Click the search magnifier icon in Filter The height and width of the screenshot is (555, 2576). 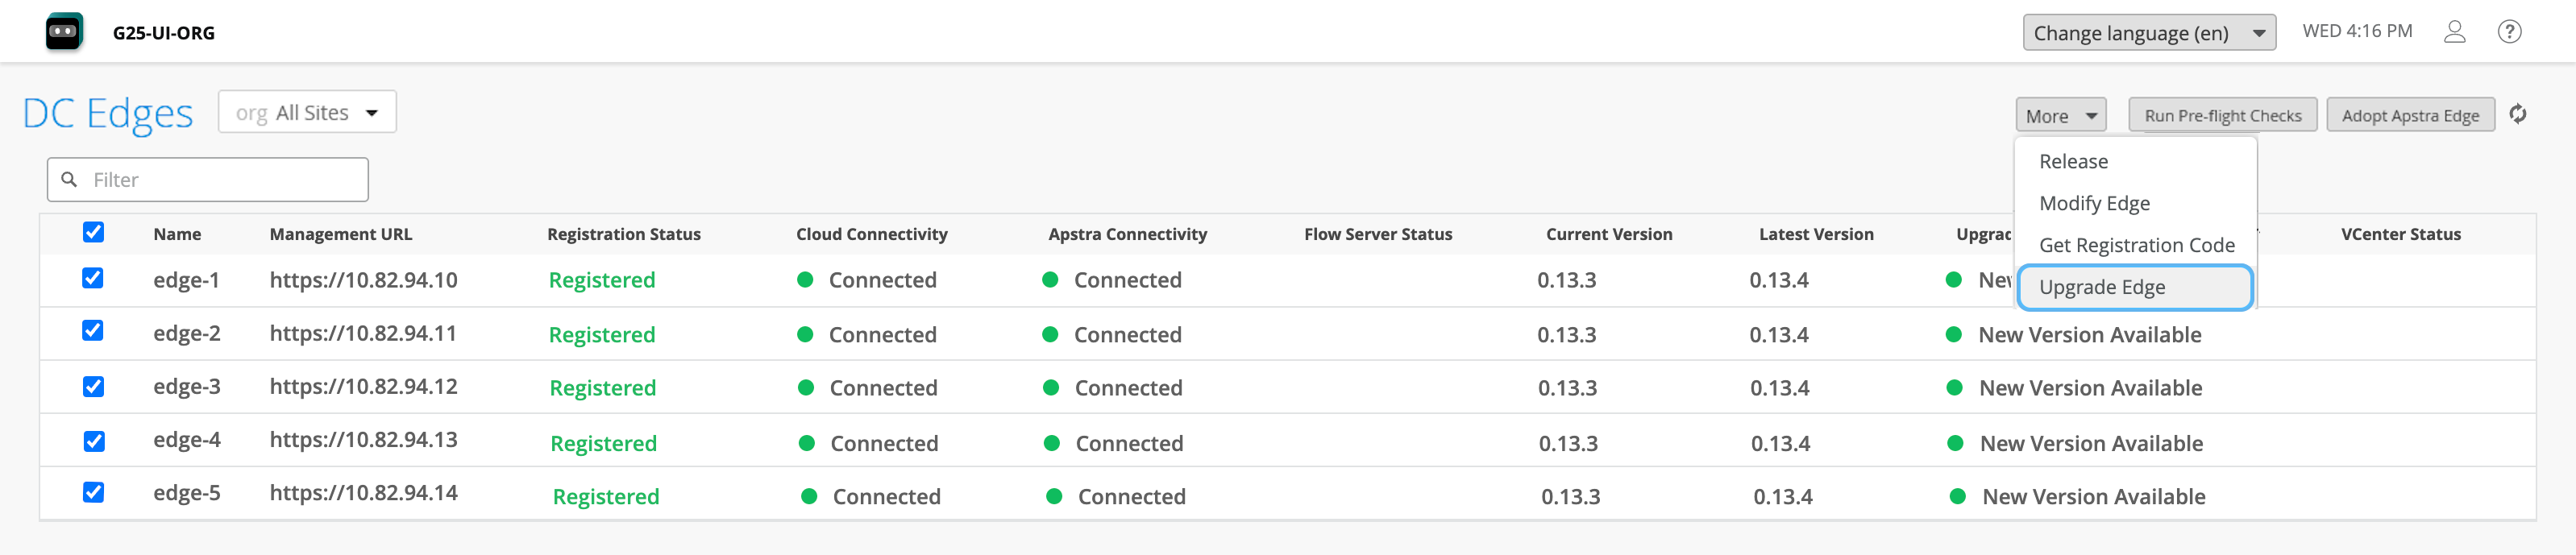tap(69, 180)
